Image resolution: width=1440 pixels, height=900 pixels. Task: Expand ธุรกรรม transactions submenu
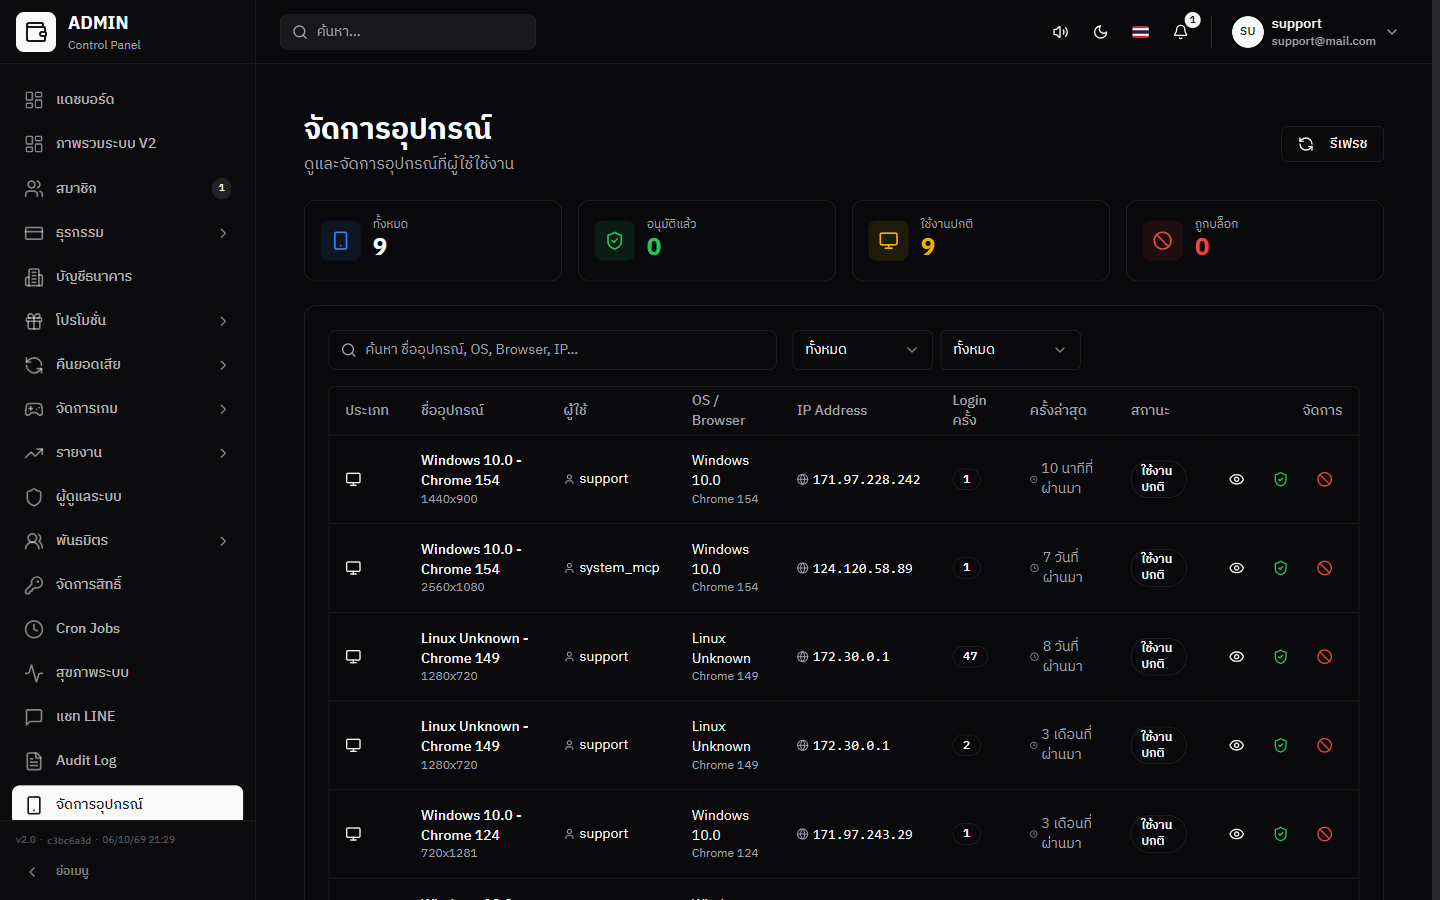pyautogui.click(x=127, y=232)
